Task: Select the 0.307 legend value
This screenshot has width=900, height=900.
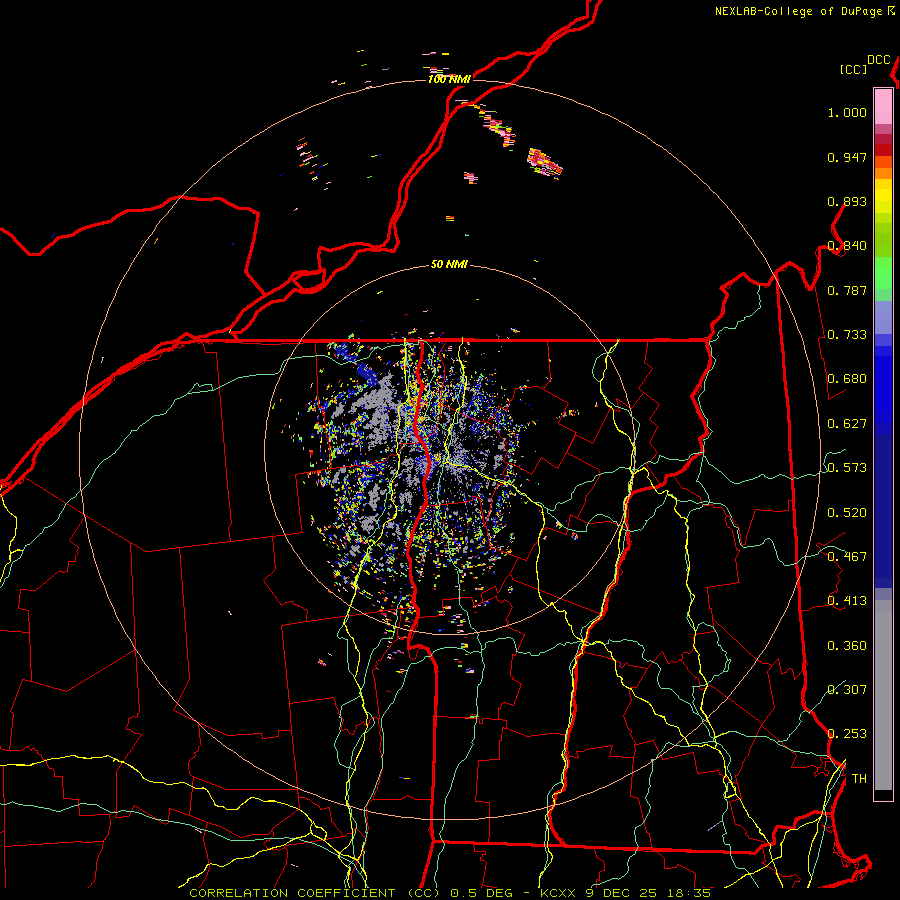Action: click(847, 690)
